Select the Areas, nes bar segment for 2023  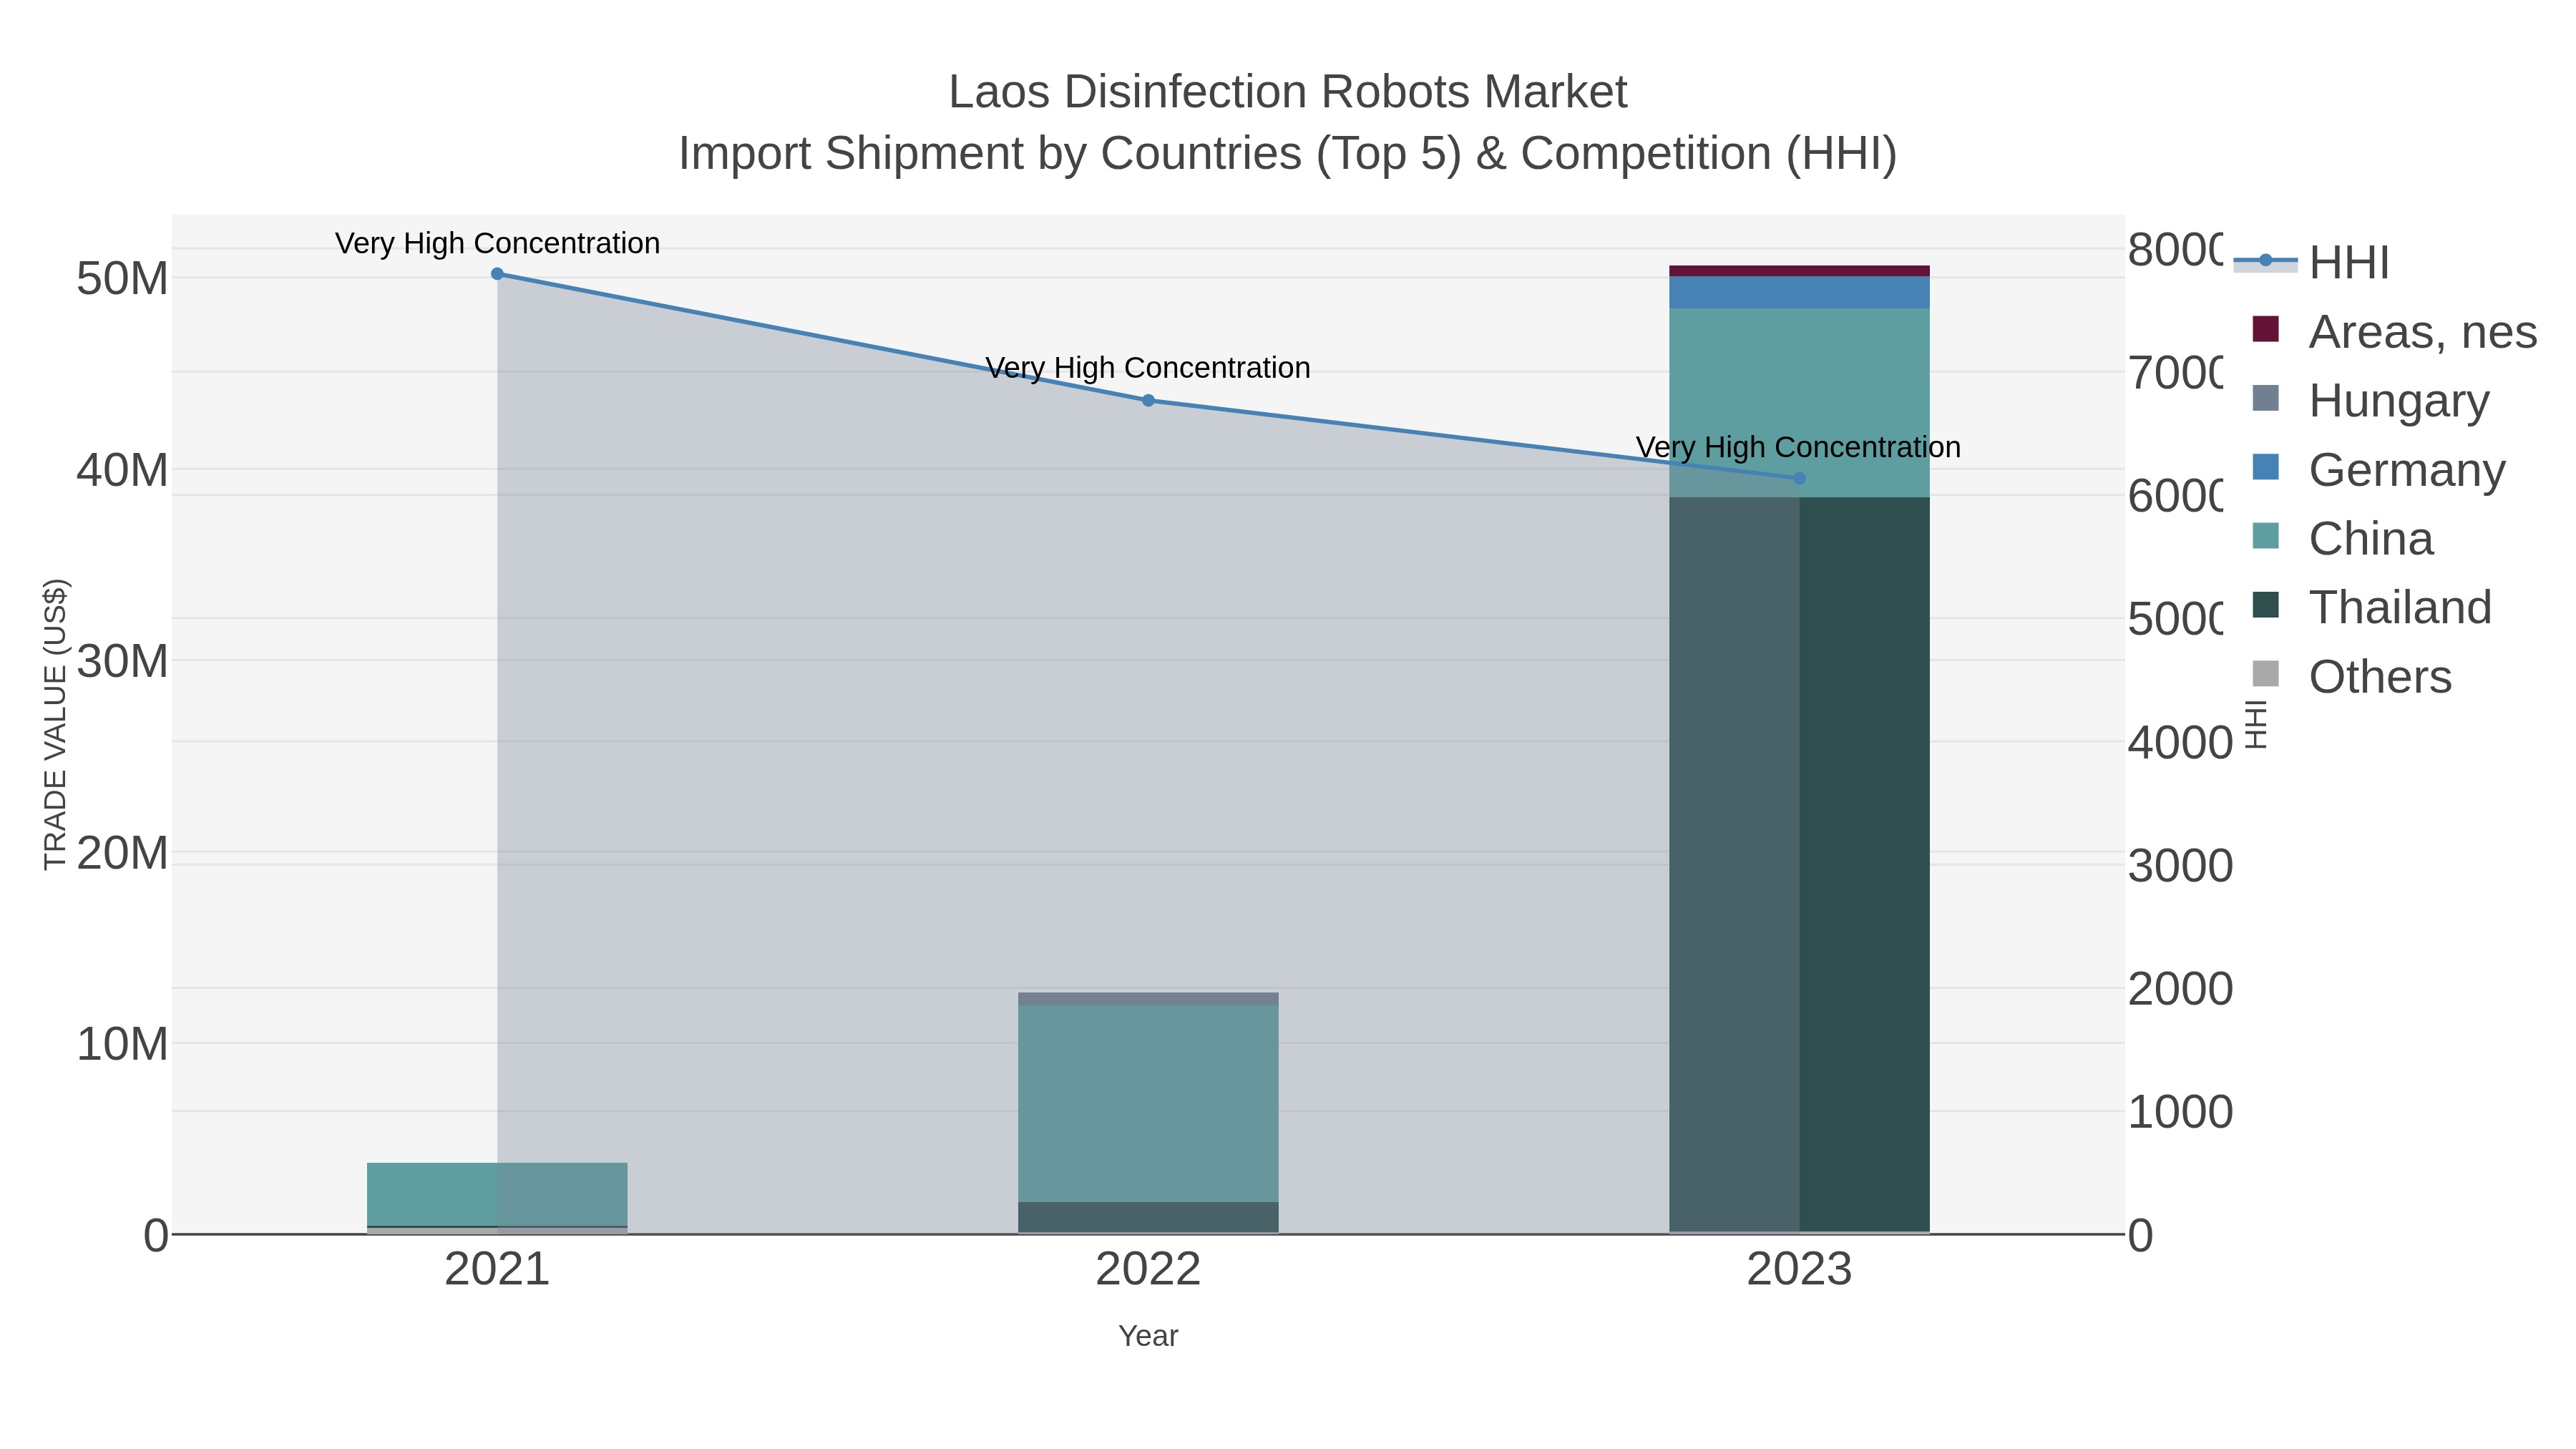1799,271
